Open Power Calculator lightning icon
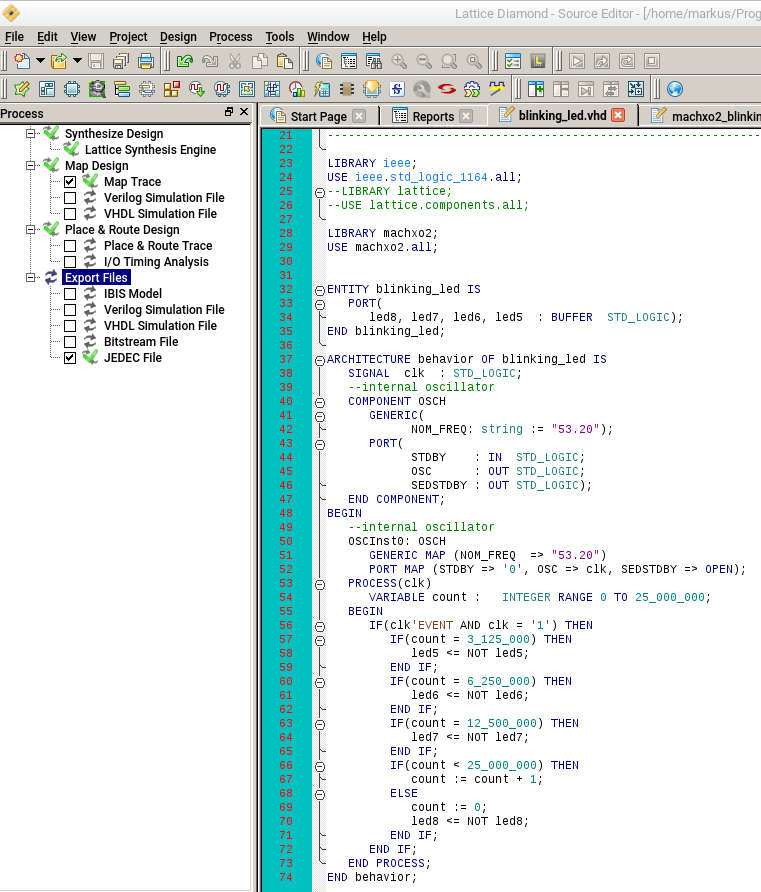This screenshot has width=761, height=892. [x=322, y=89]
